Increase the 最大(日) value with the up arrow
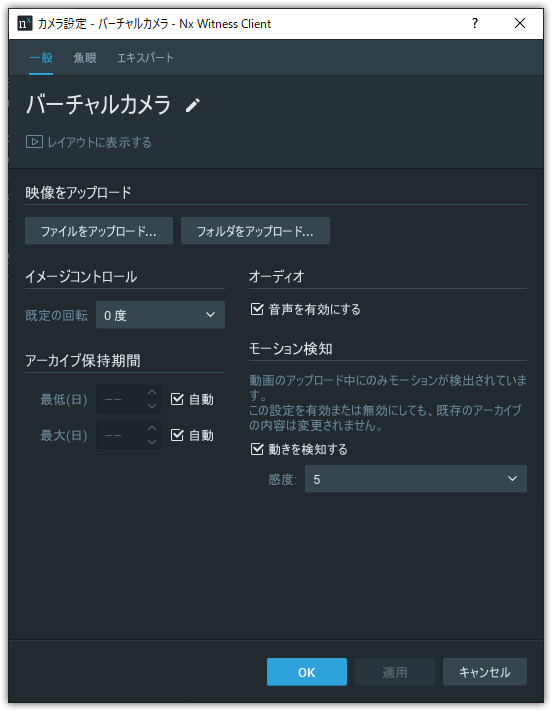The width and height of the screenshot is (552, 711). coord(152,429)
